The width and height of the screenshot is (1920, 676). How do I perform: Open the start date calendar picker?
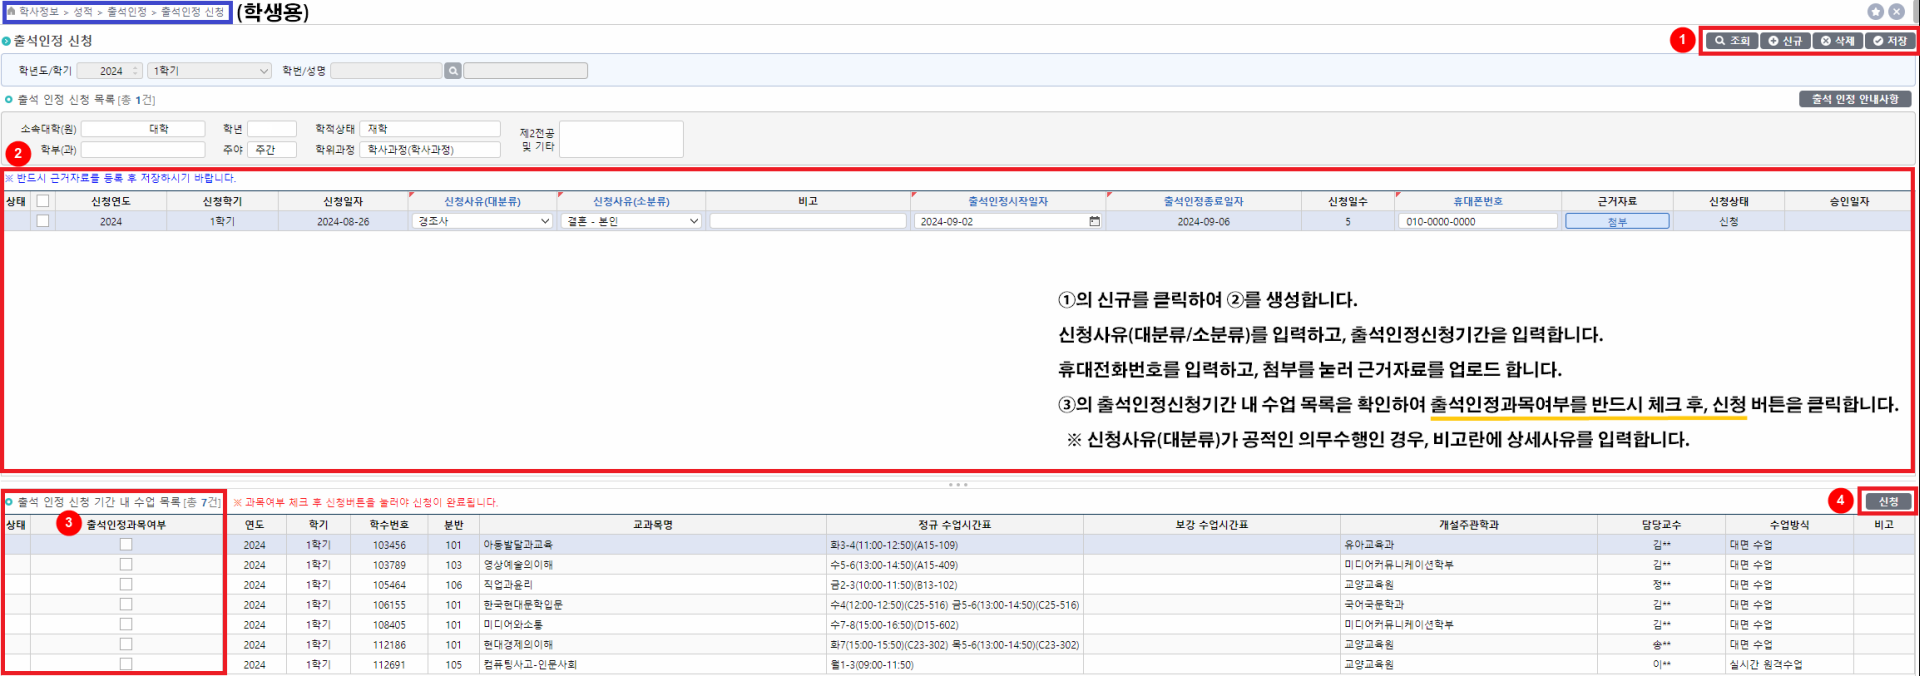click(1094, 222)
